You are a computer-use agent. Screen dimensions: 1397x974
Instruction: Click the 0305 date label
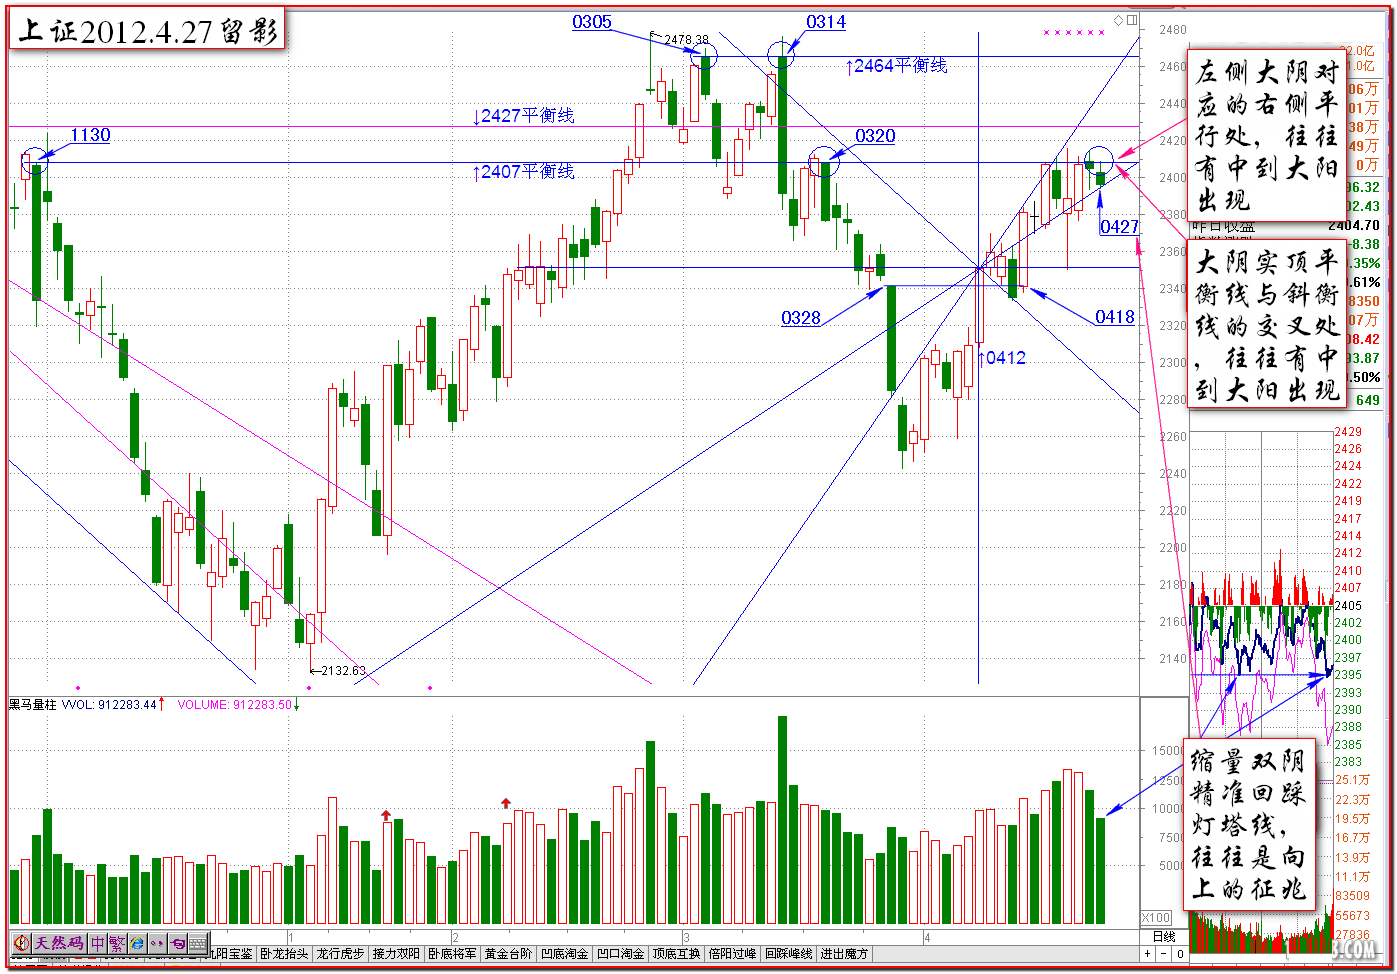pos(592,22)
